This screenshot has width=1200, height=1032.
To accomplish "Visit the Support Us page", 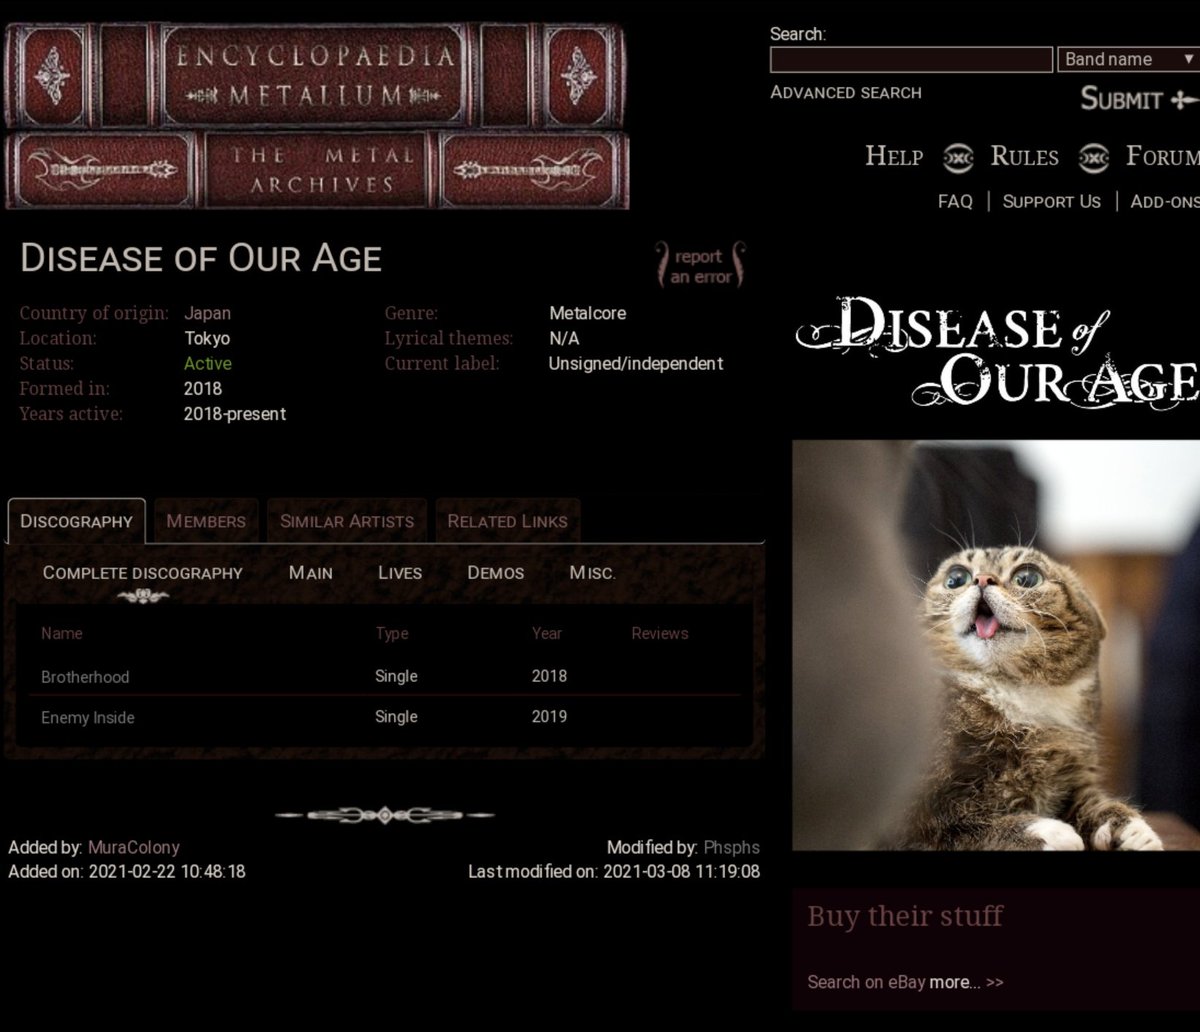I will pyautogui.click(x=1051, y=201).
